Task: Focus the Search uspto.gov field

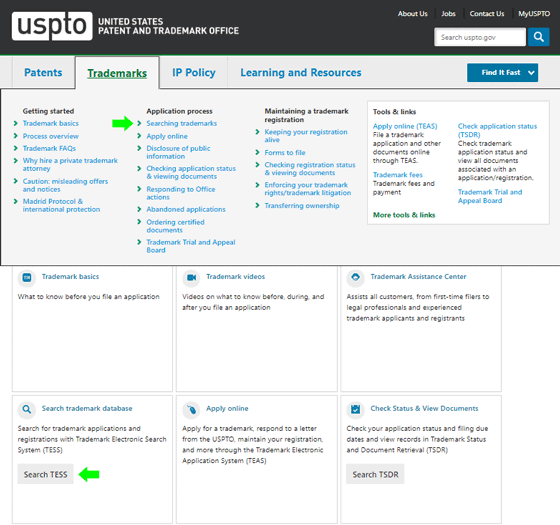Action: click(x=480, y=37)
